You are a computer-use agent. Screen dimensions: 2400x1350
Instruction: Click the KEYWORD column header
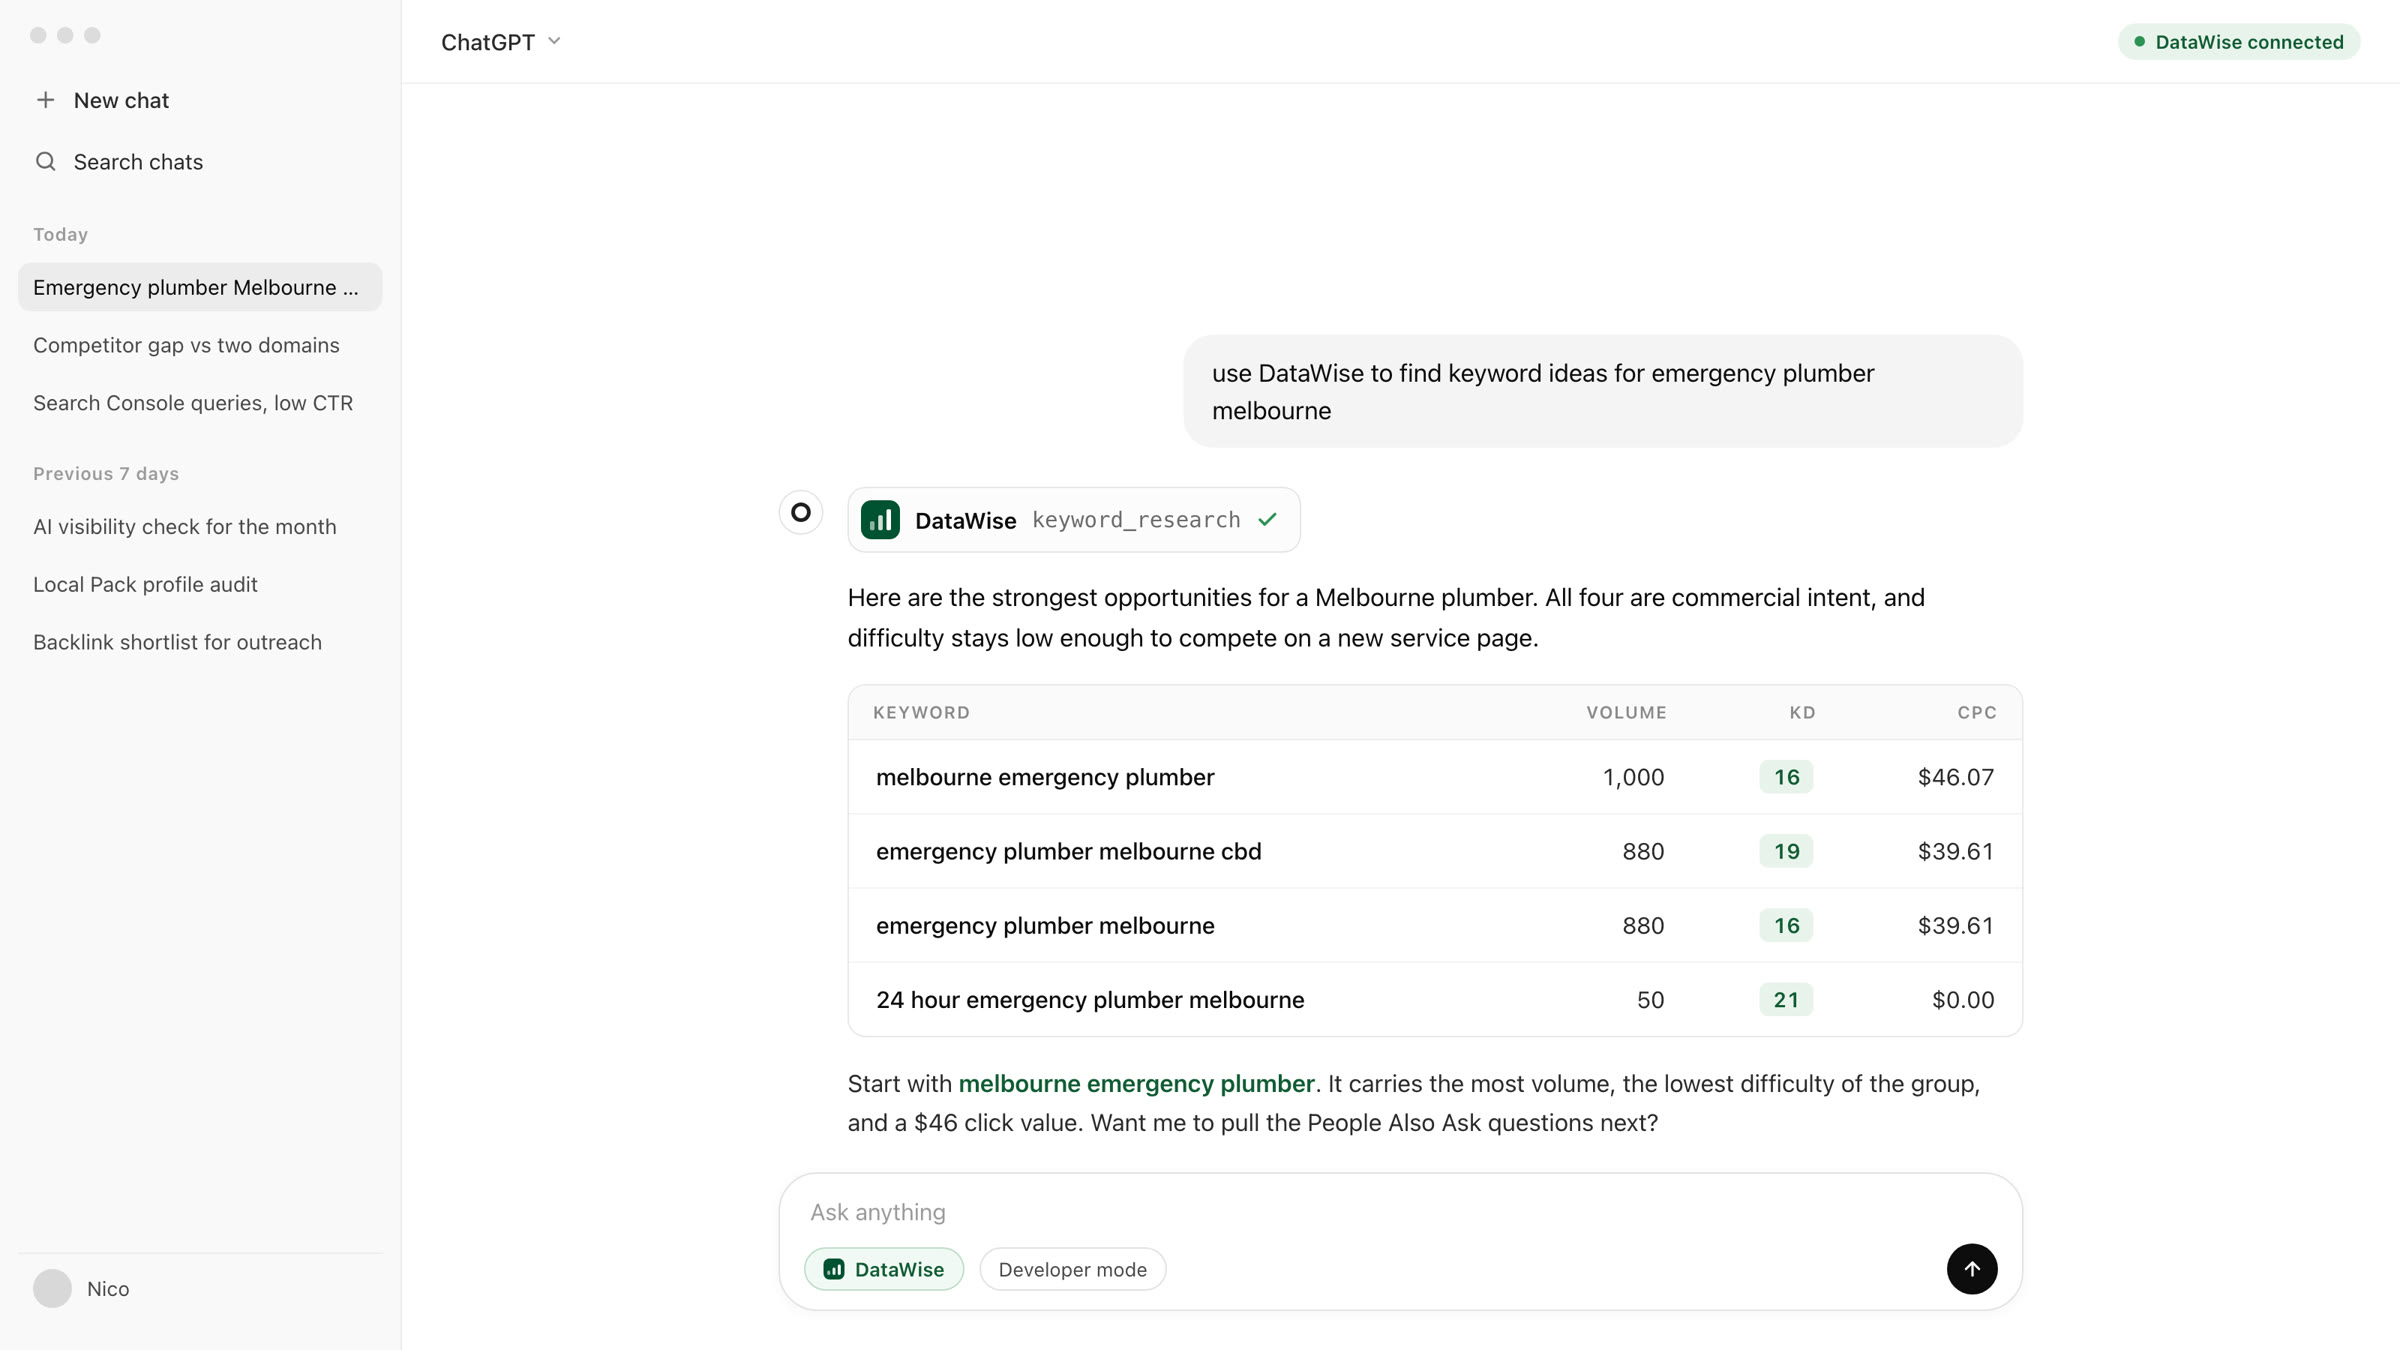(921, 712)
